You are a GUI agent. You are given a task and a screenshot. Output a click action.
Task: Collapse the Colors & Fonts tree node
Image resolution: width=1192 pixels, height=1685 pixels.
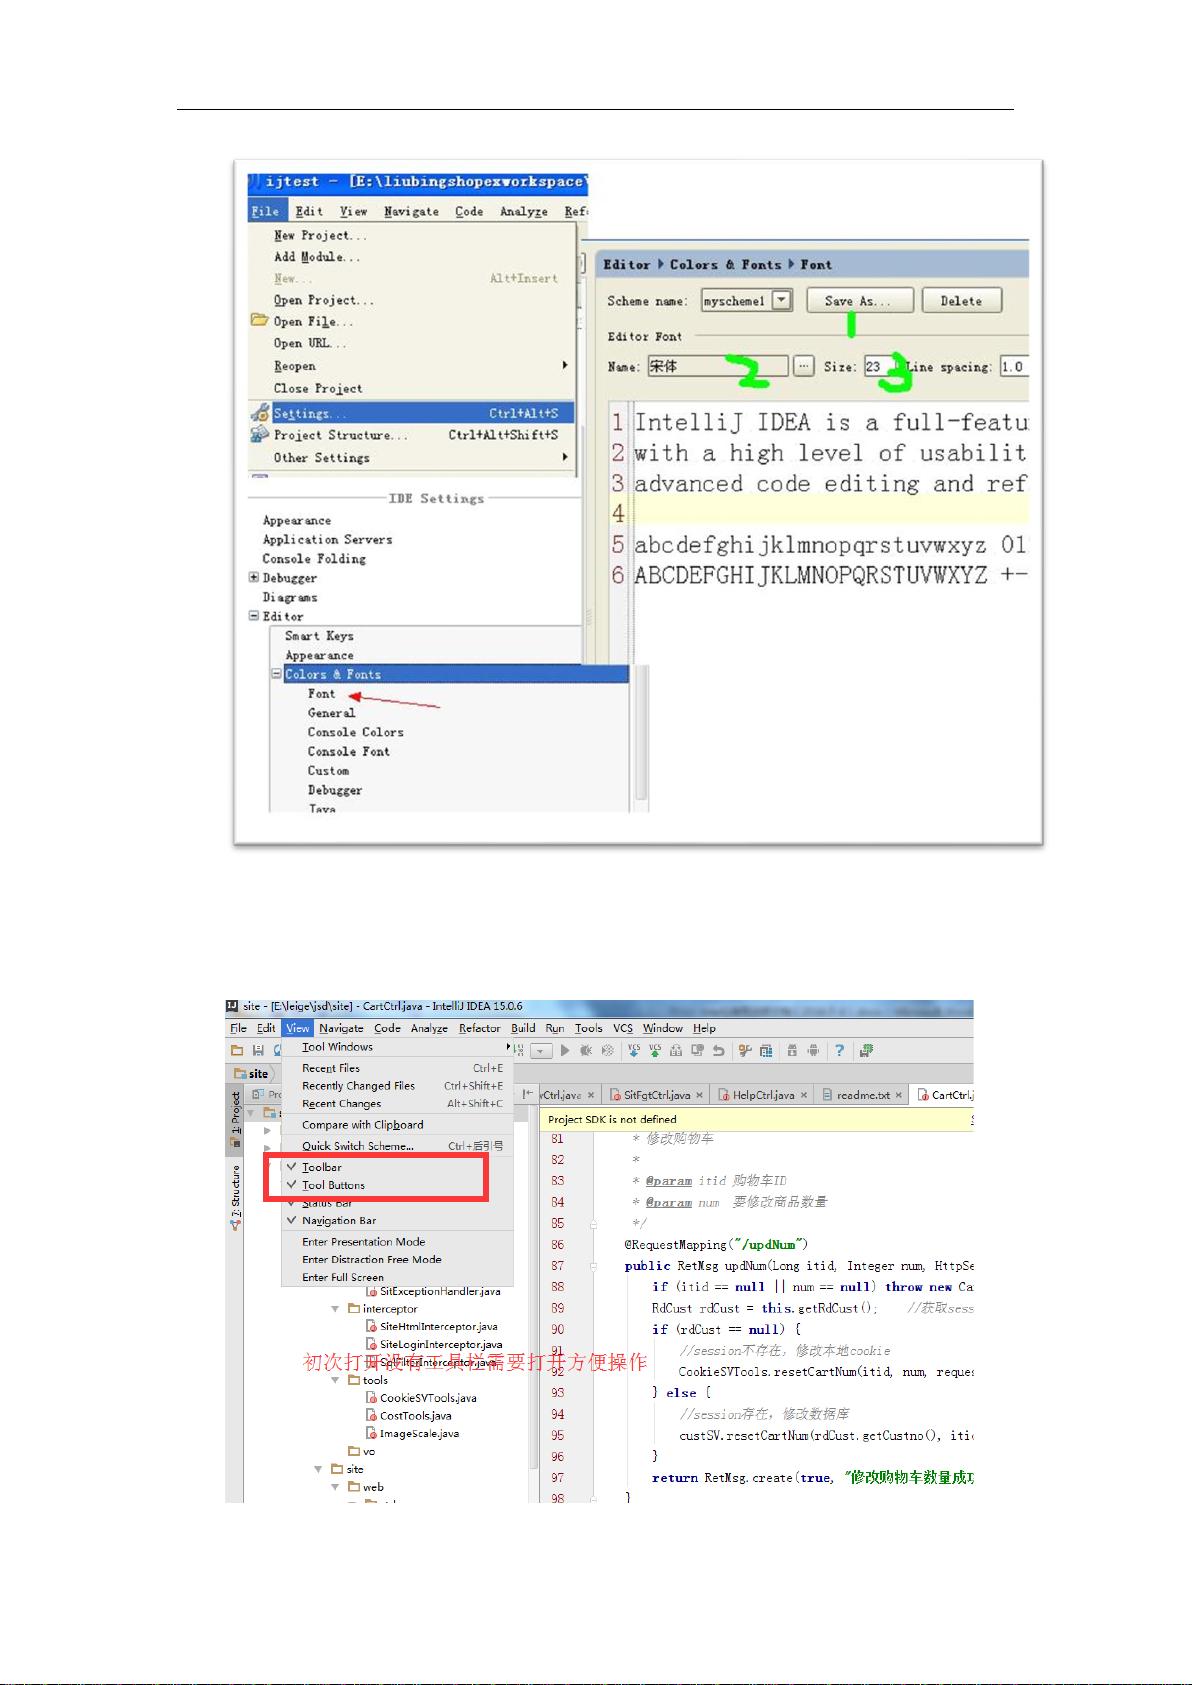[277, 674]
